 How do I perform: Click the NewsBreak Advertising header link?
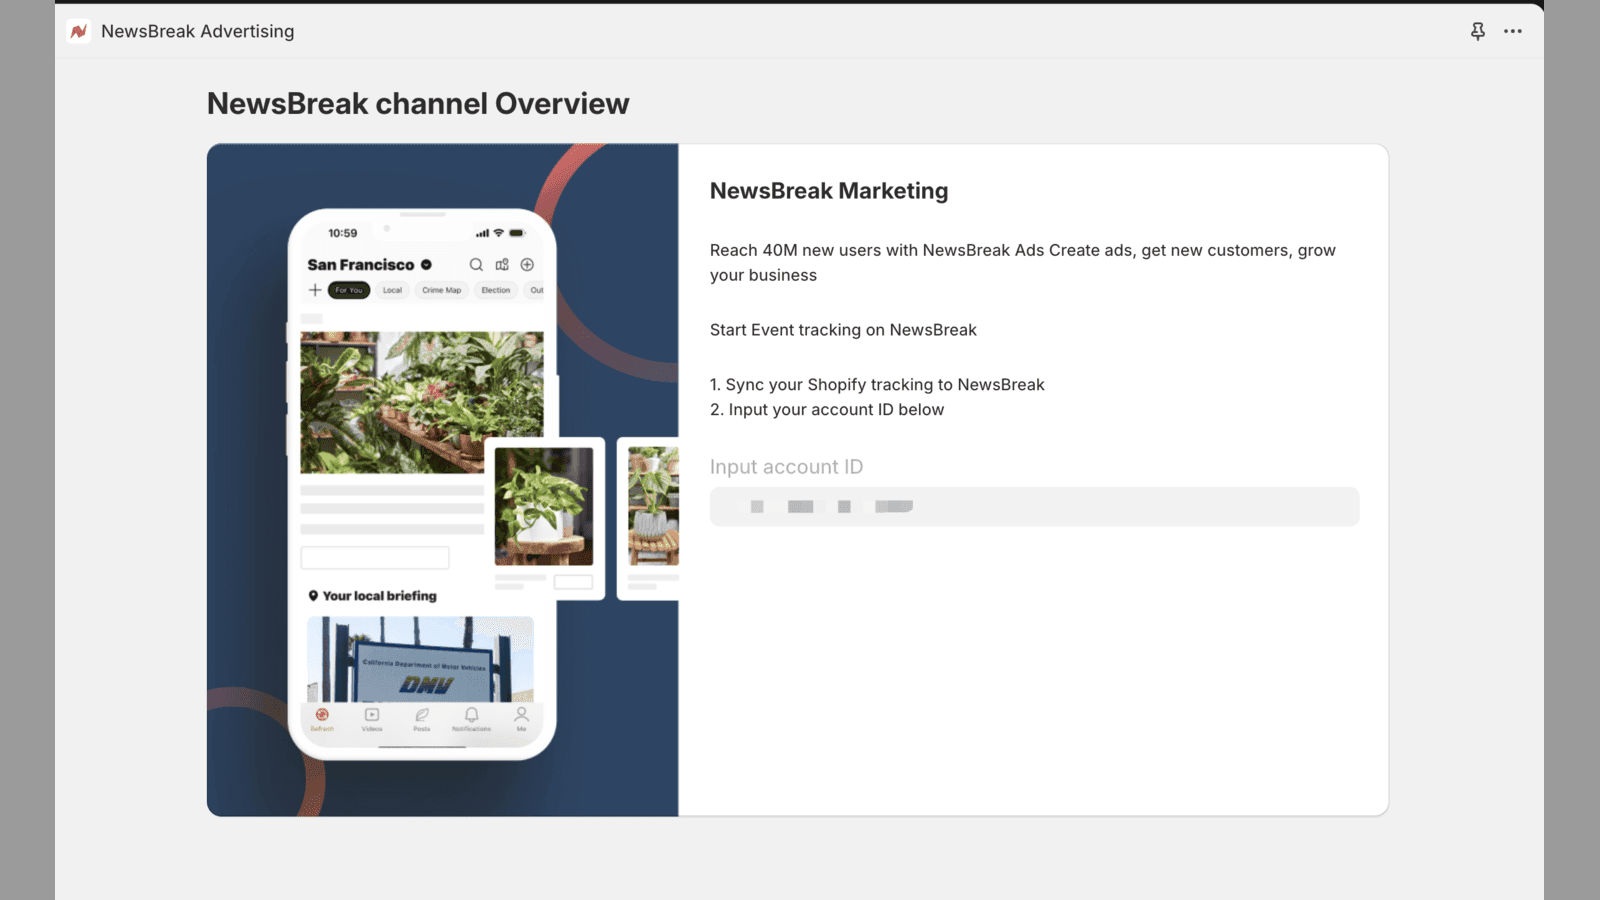click(x=195, y=31)
